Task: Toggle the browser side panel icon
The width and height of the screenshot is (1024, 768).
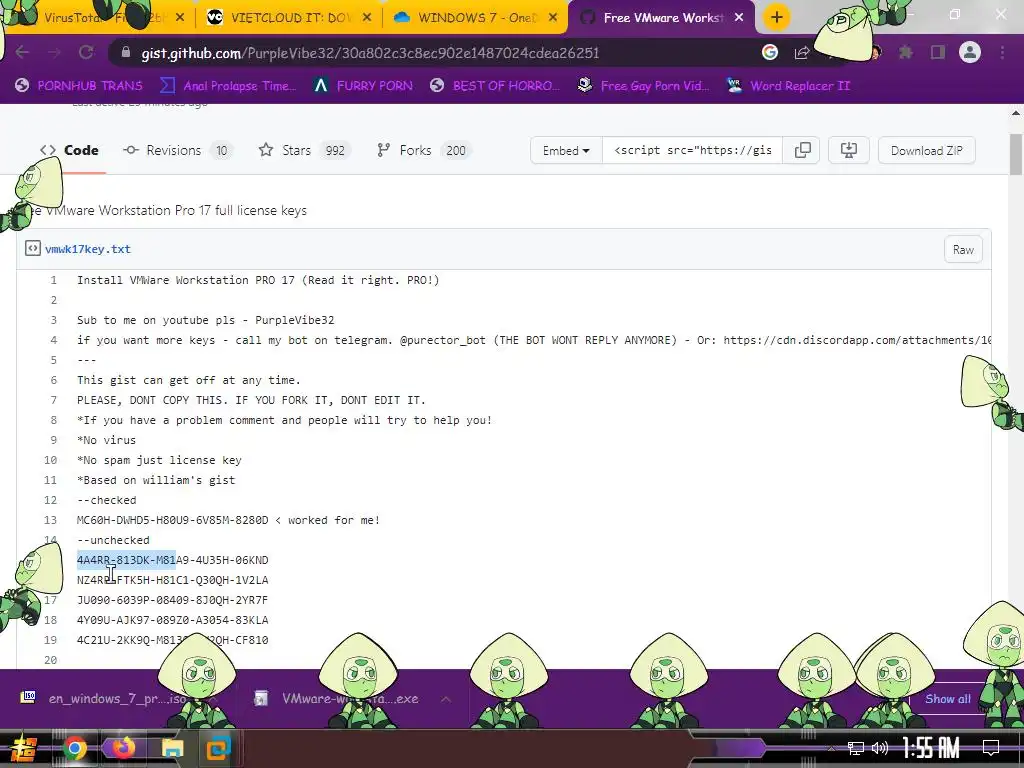Action: coord(938,52)
